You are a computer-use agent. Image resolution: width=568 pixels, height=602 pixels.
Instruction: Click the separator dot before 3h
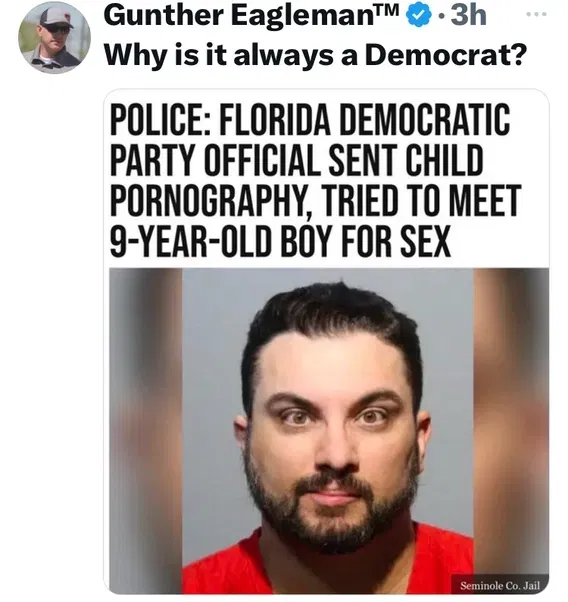tap(442, 16)
